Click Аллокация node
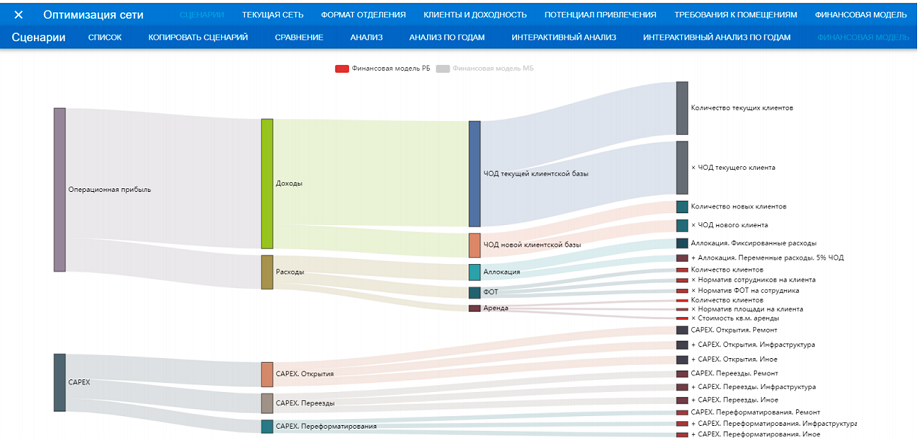 coord(475,272)
